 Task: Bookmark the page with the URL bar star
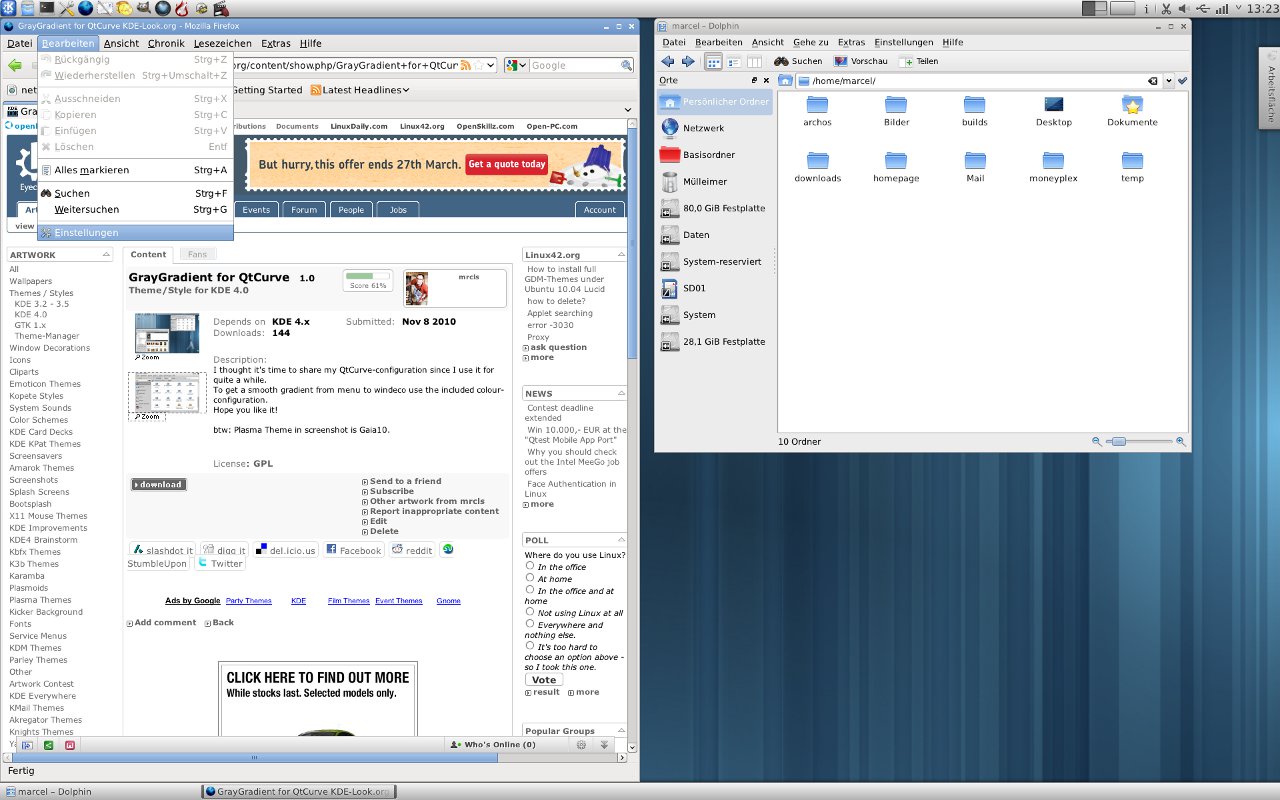pos(479,65)
